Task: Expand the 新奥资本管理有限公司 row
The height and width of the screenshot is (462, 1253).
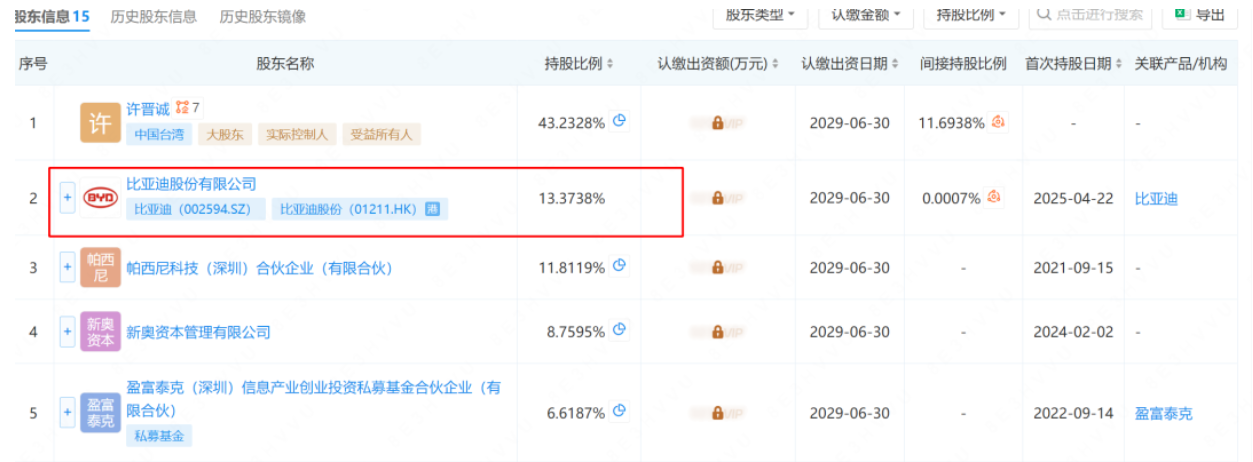Action: (68, 332)
